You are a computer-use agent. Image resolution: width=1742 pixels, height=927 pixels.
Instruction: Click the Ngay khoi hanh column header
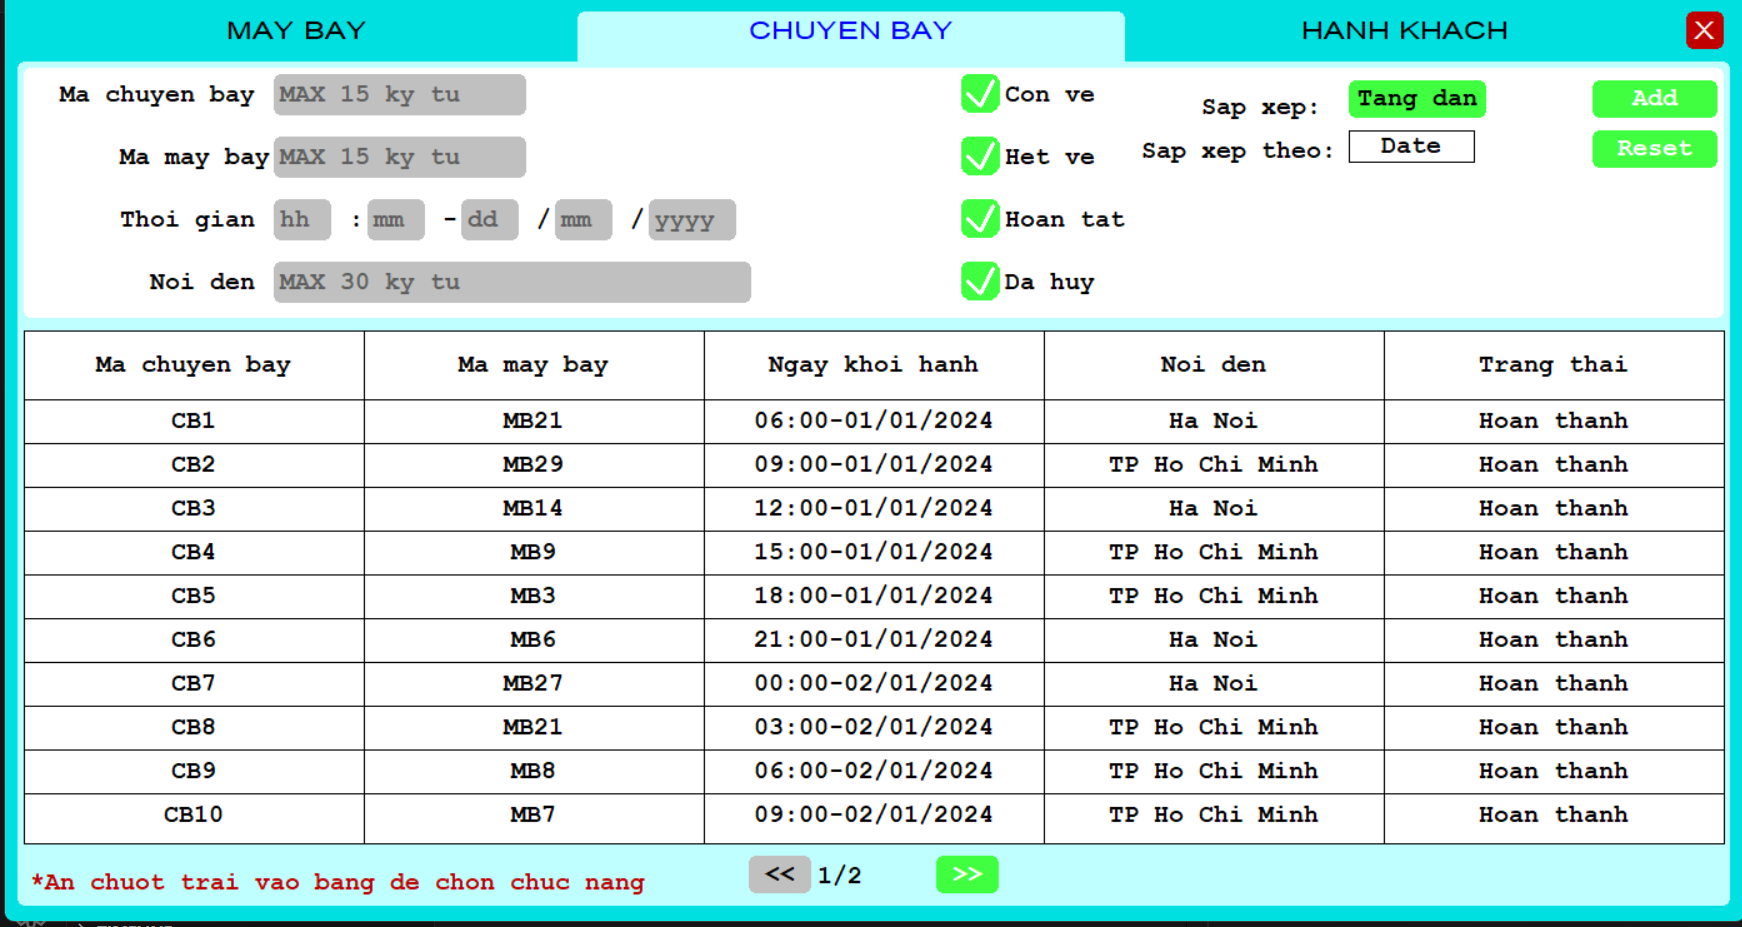pyautogui.click(x=874, y=365)
